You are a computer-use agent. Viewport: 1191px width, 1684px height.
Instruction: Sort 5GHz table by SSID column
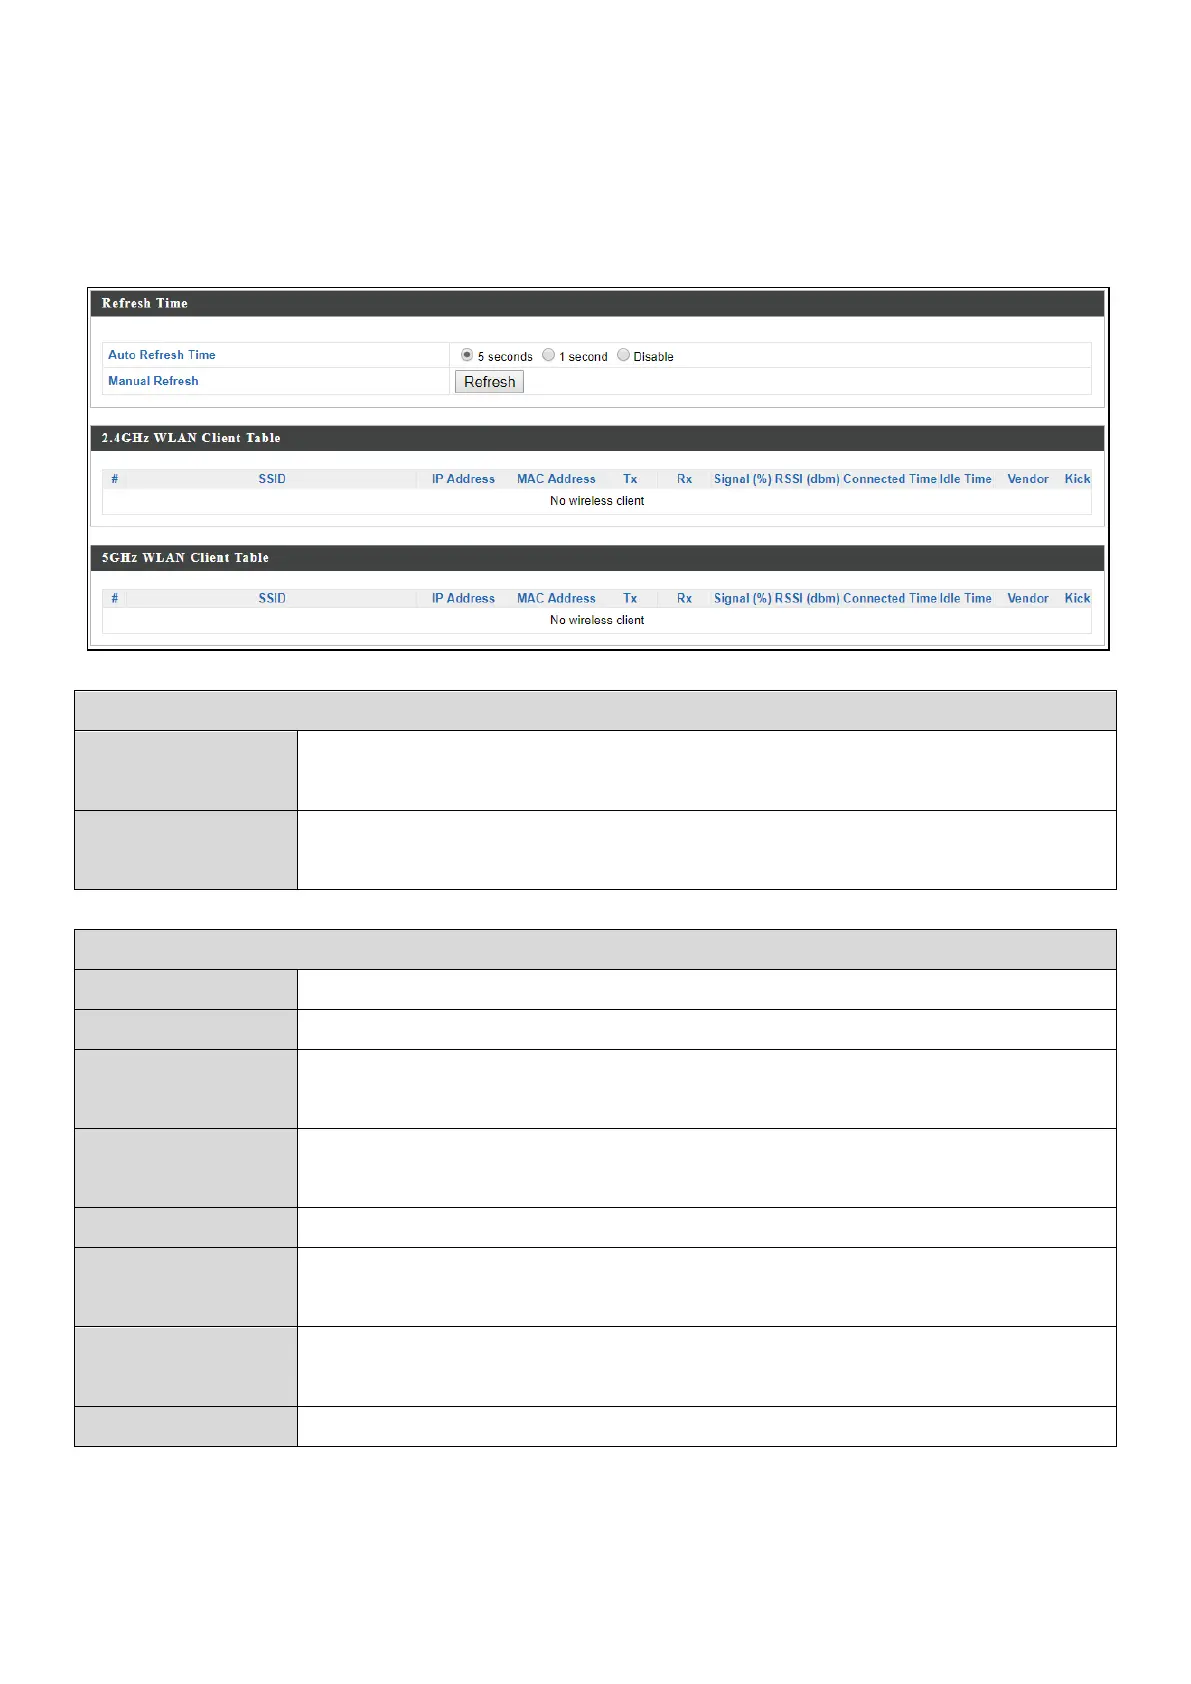click(272, 598)
